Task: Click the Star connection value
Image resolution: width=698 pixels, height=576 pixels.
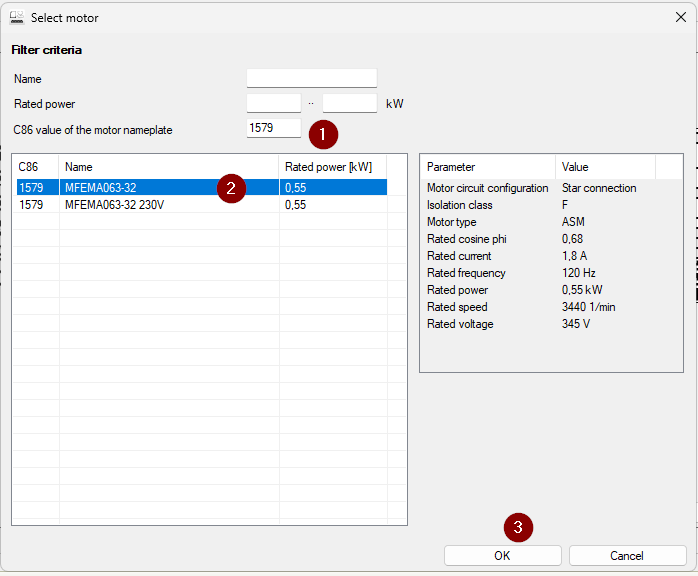Action: point(599,188)
